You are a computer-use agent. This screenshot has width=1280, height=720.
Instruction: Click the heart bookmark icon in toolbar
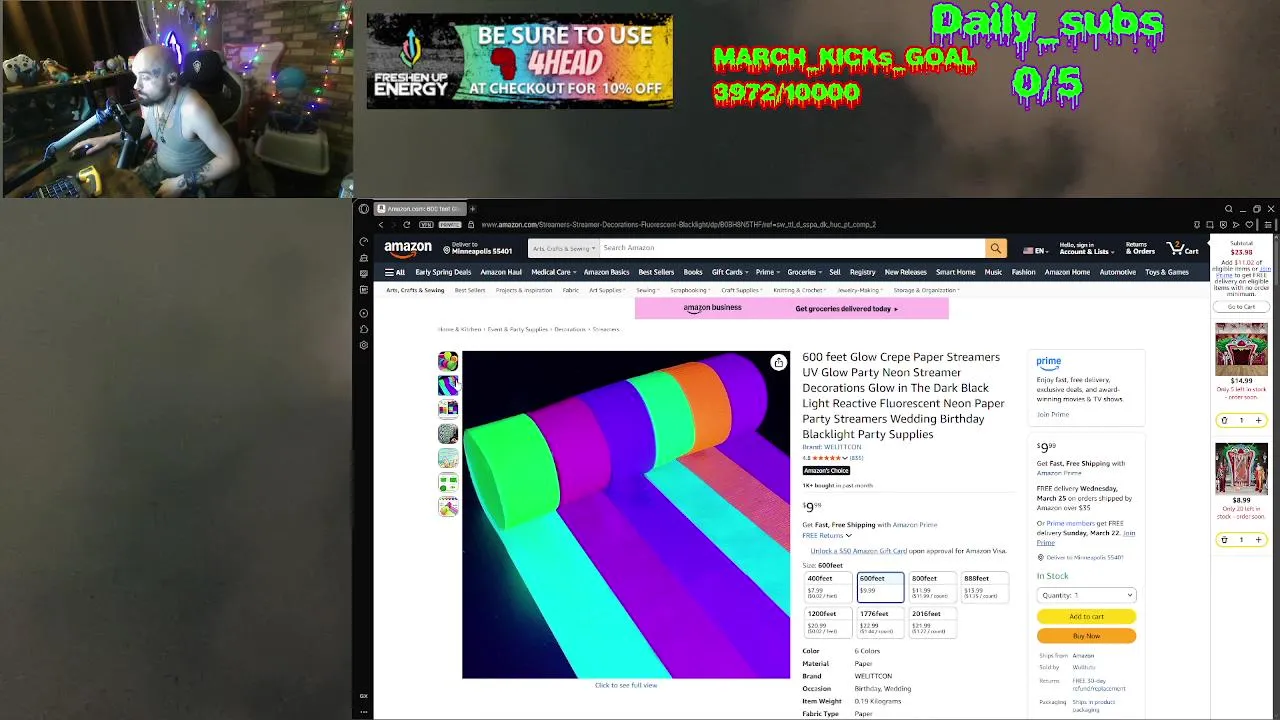(1249, 224)
